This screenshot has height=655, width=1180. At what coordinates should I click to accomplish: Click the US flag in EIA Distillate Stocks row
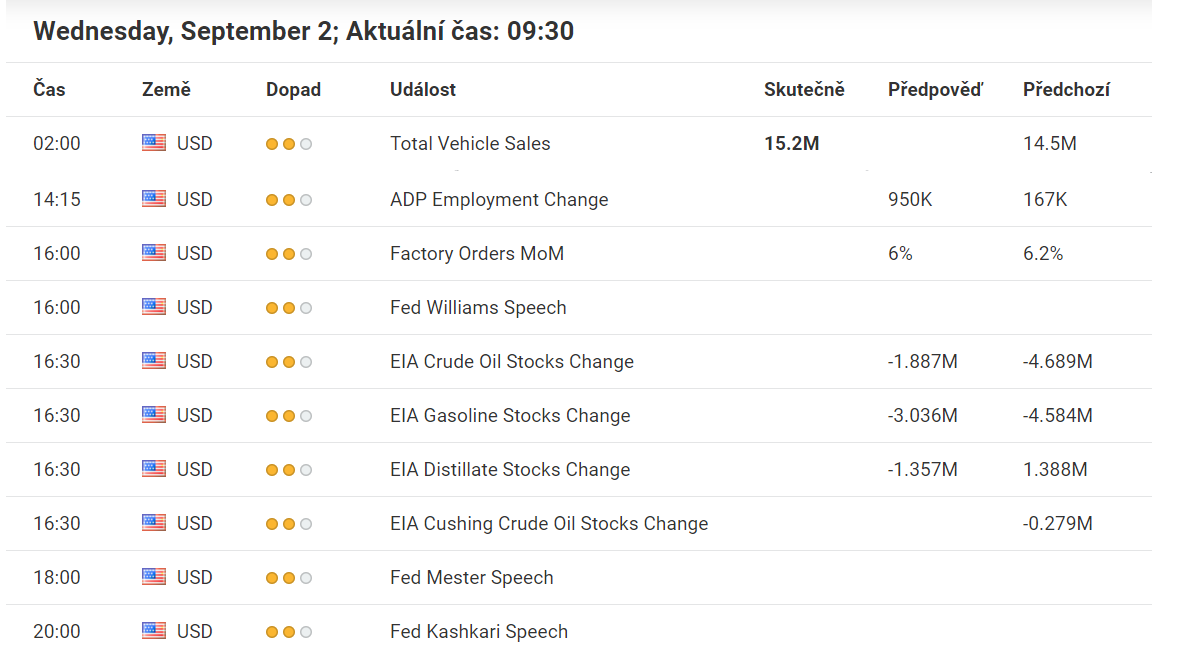tap(154, 469)
